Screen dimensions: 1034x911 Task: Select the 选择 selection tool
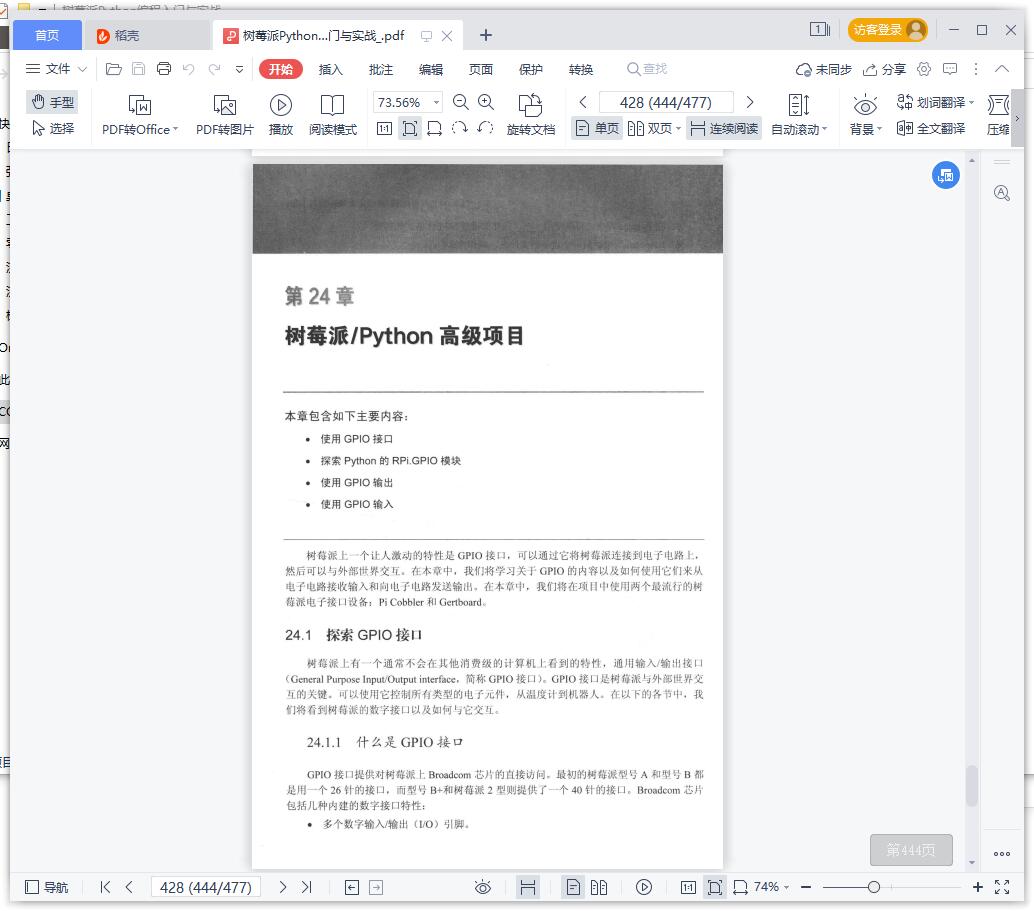click(53, 128)
